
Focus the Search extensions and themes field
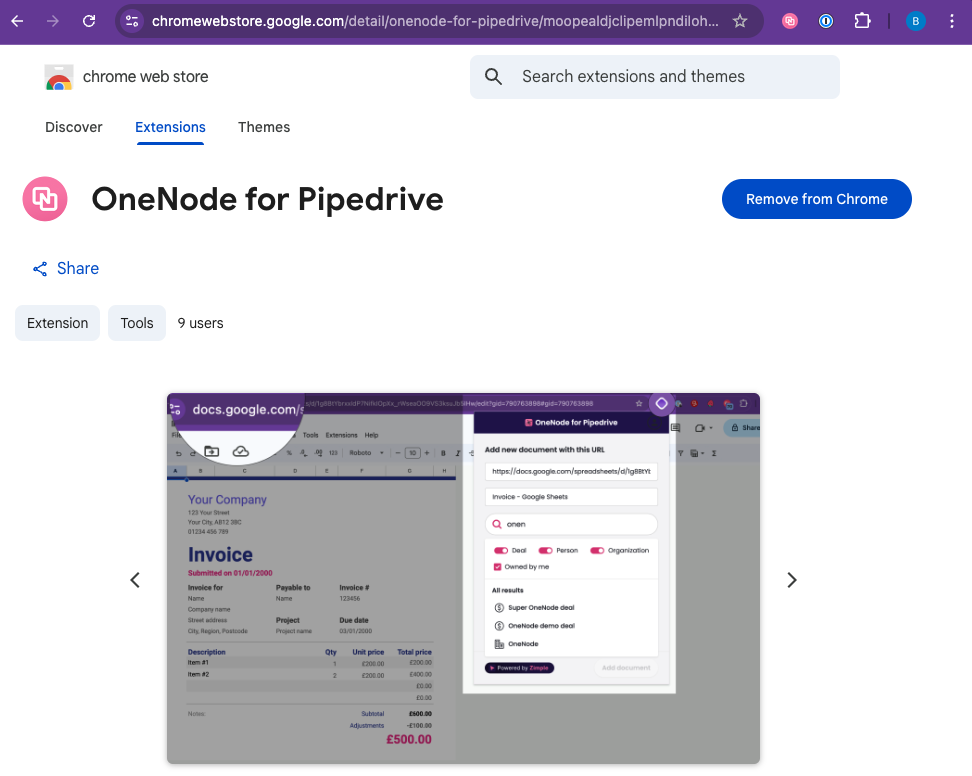(x=655, y=77)
